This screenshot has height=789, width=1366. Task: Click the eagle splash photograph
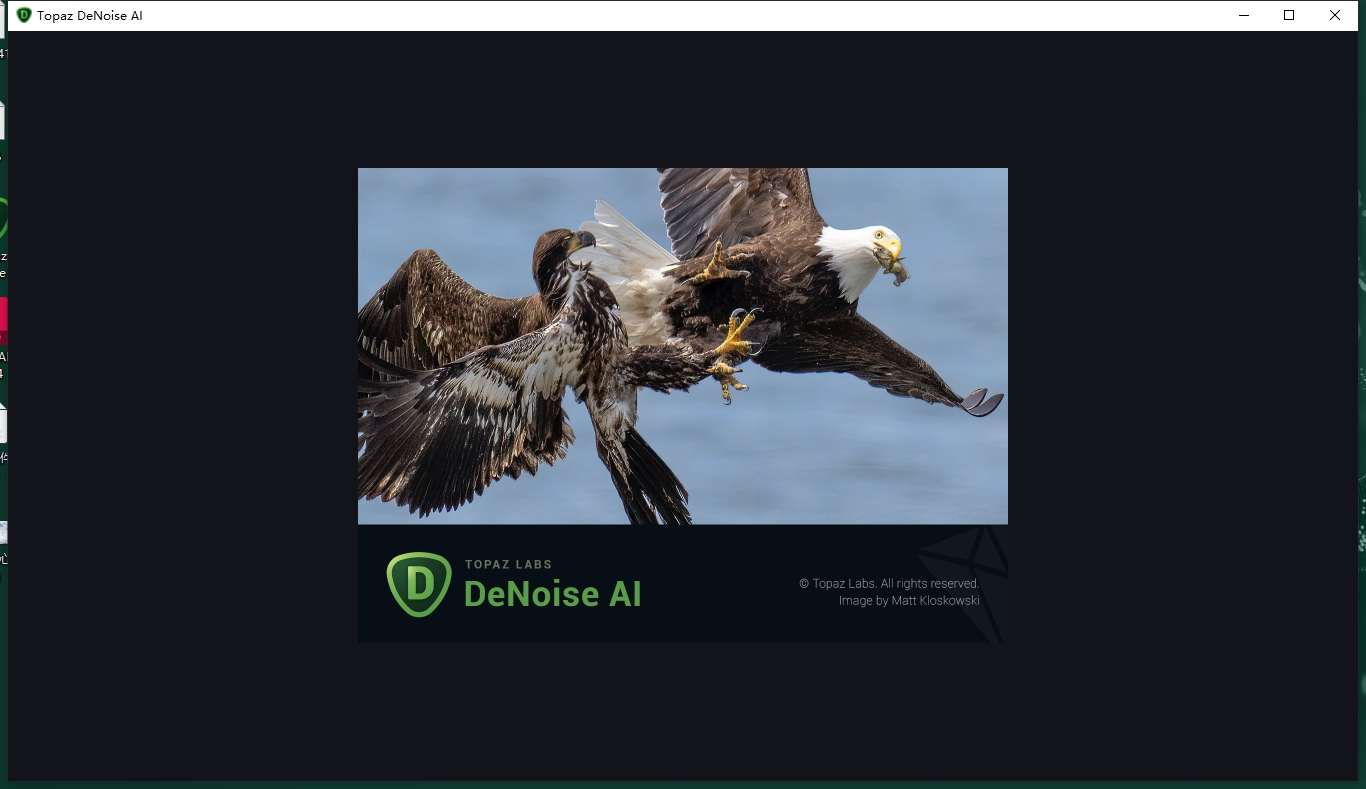click(x=683, y=345)
